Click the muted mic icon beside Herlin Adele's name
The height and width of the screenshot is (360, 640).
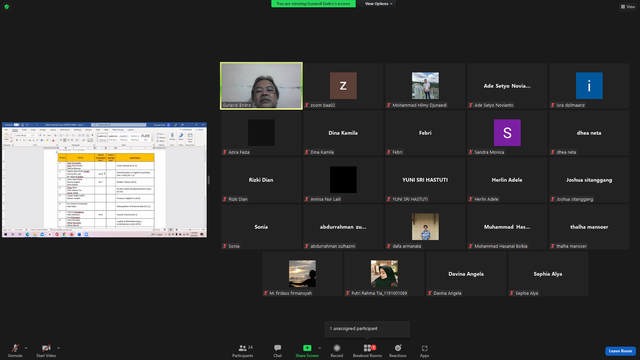(471, 199)
